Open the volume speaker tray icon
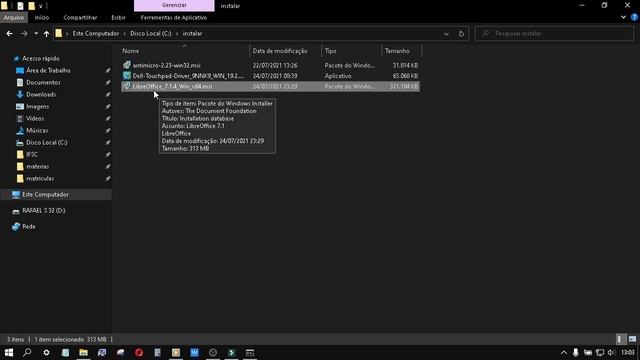 click(x=611, y=352)
